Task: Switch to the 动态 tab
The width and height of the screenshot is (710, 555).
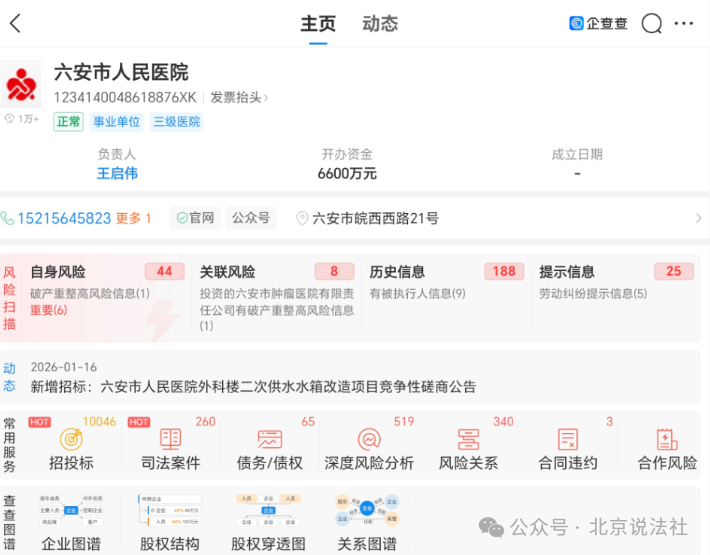Action: tap(380, 24)
